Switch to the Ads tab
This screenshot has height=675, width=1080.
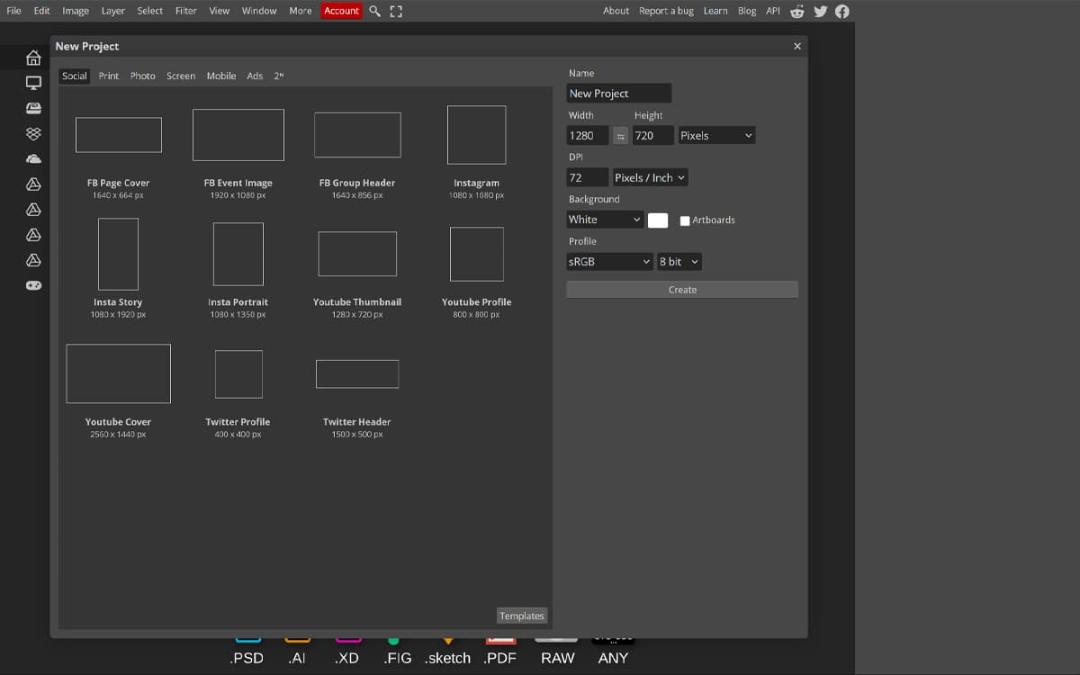(x=255, y=76)
